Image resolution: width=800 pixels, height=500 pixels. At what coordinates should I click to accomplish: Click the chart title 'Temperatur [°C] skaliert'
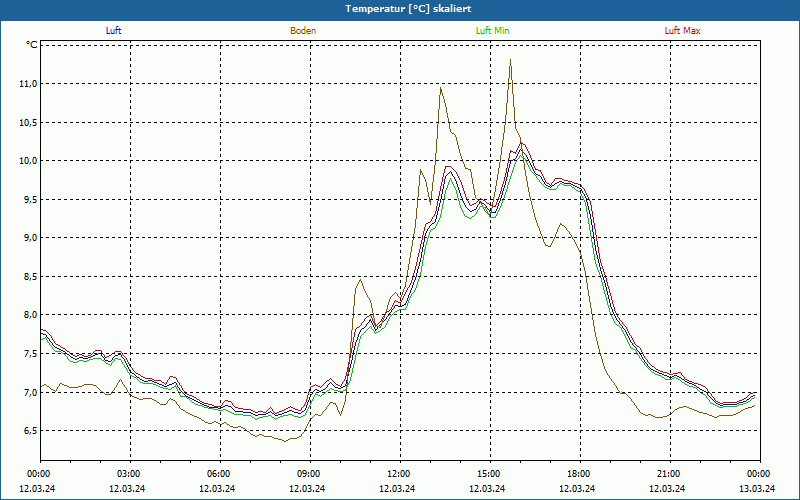pyautogui.click(x=408, y=9)
